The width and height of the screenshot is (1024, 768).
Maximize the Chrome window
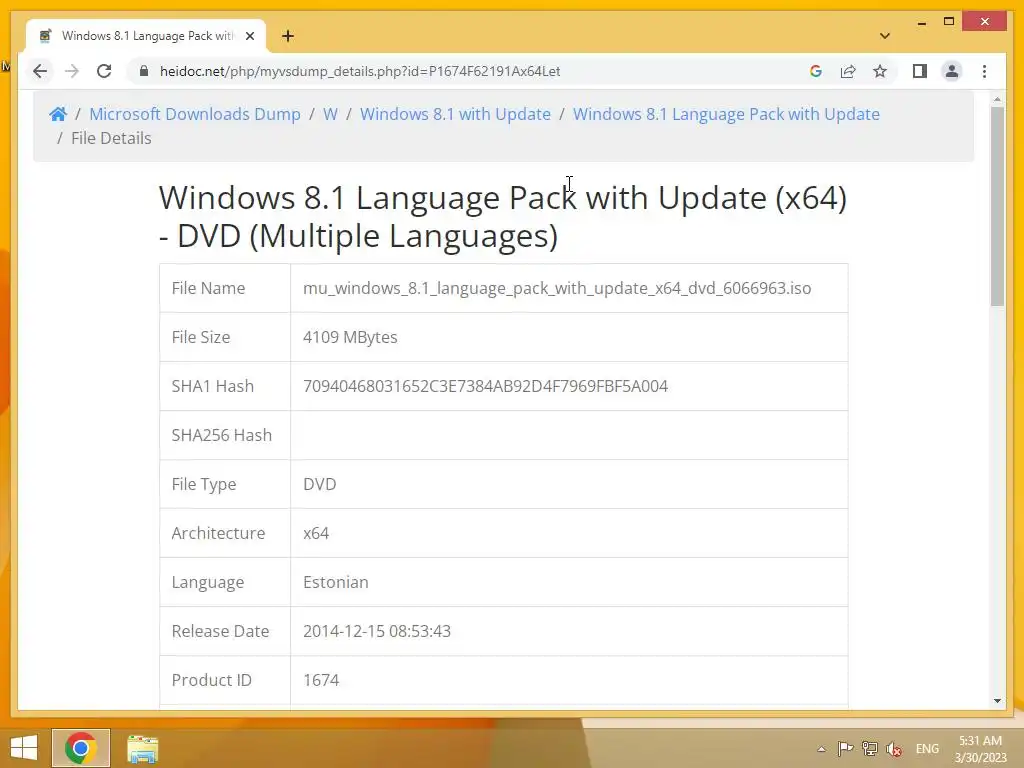pos(949,22)
